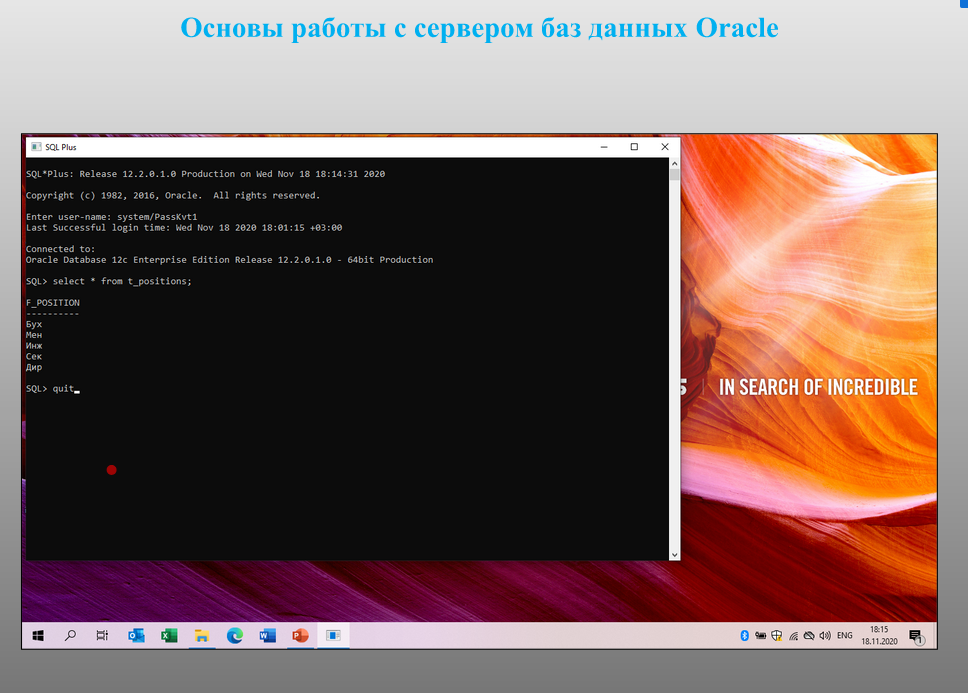Click the SQL Plus scrollbar up arrow
Screen dimensions: 968x693
(674, 164)
